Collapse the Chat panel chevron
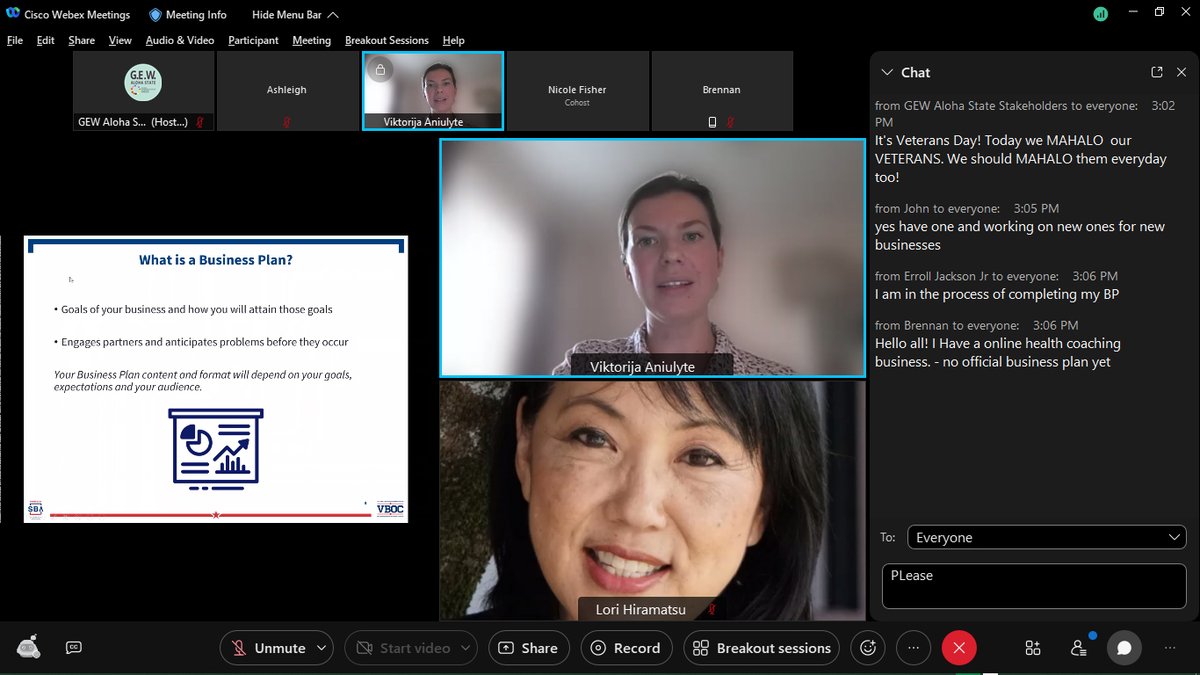This screenshot has width=1200, height=675. click(886, 72)
